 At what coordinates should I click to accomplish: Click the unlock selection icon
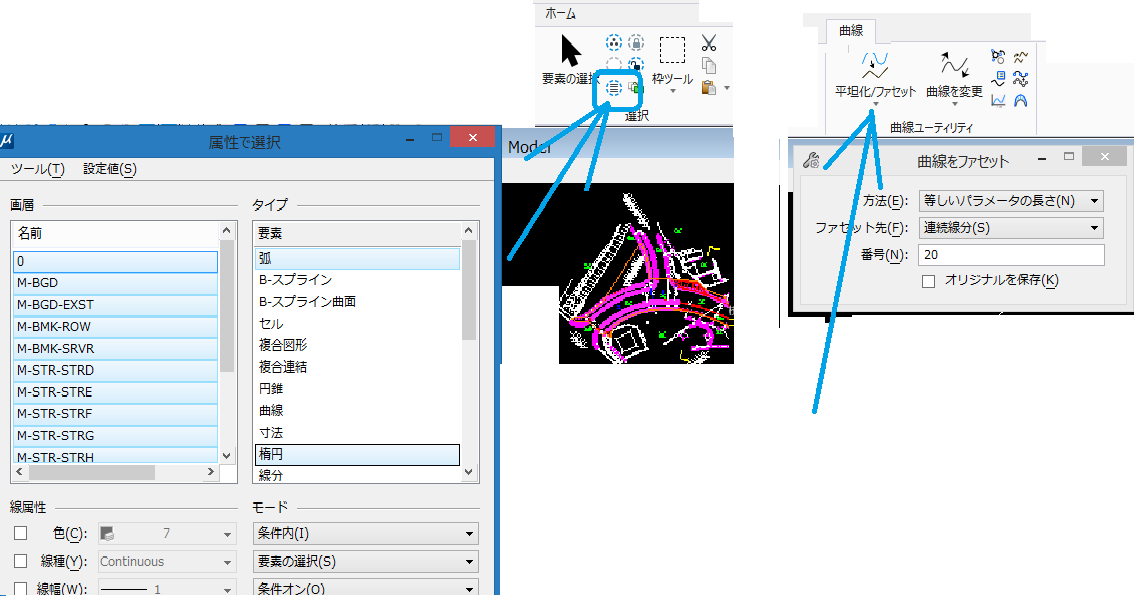pos(636,64)
